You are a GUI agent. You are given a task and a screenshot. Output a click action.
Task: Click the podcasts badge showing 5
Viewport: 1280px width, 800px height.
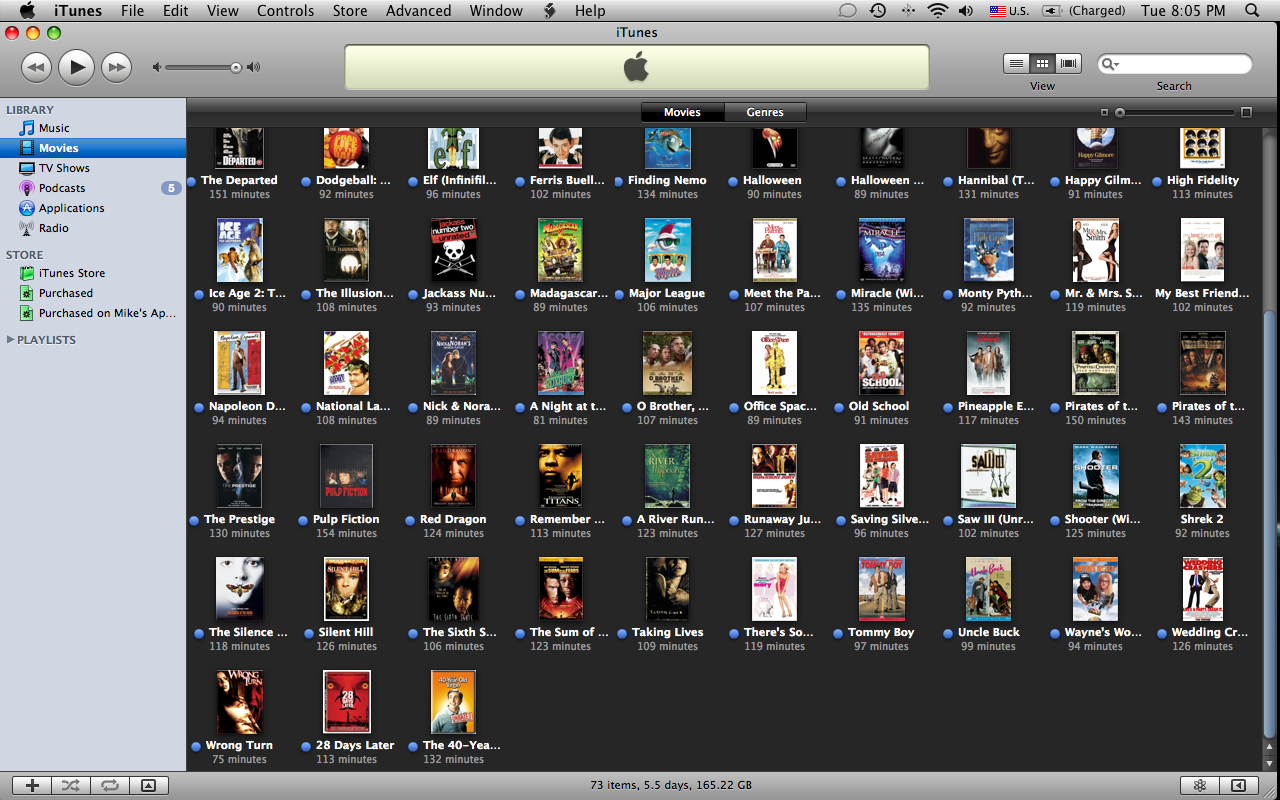[x=171, y=188]
